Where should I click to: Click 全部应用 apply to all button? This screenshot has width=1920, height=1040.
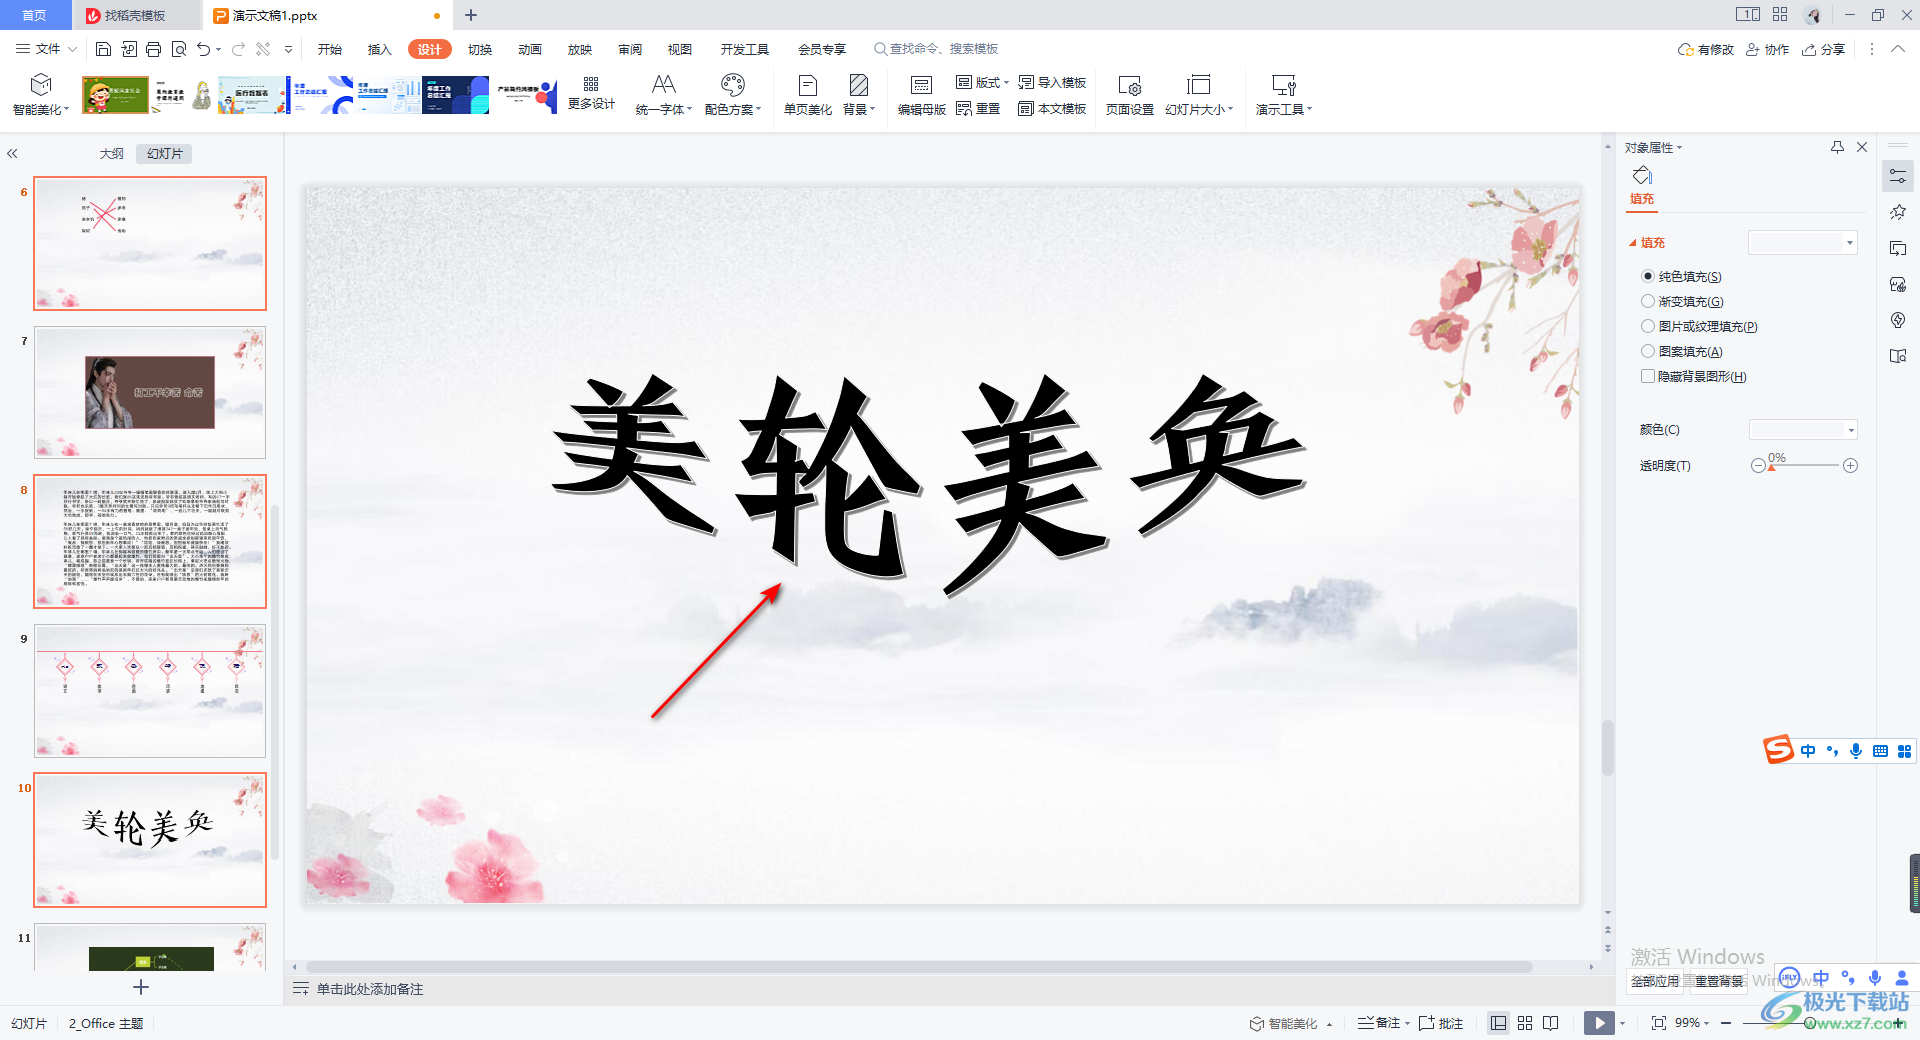1655,981
